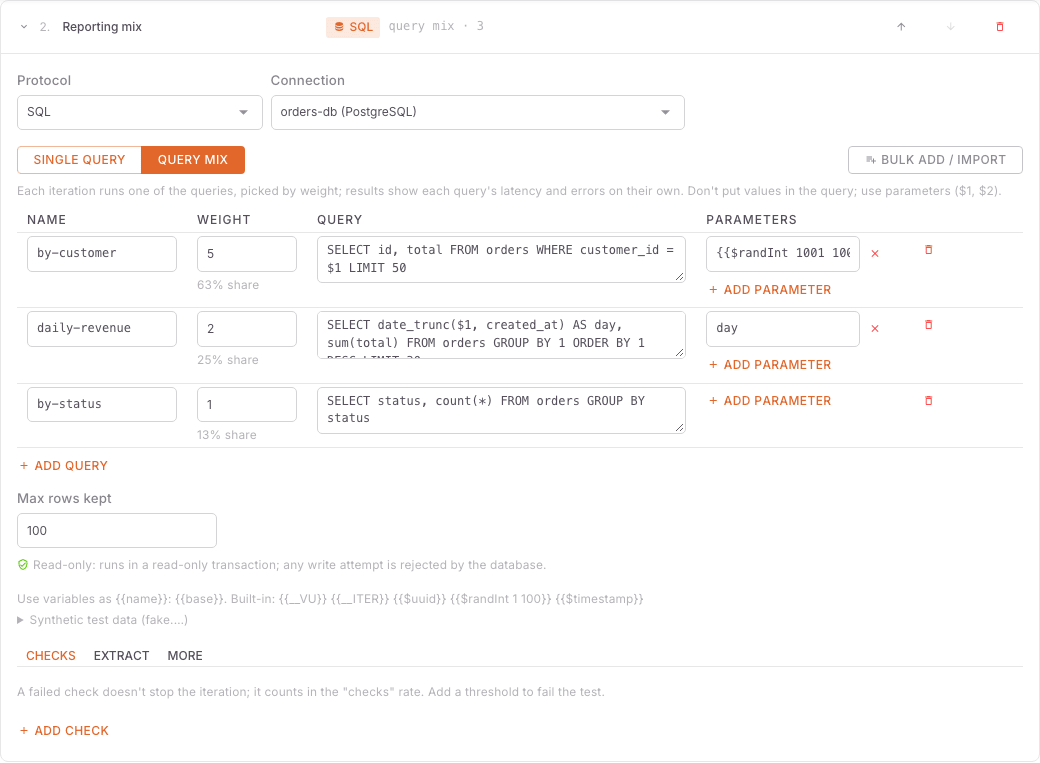
Task: Add parameter to by-customer query
Action: pyautogui.click(x=770, y=290)
